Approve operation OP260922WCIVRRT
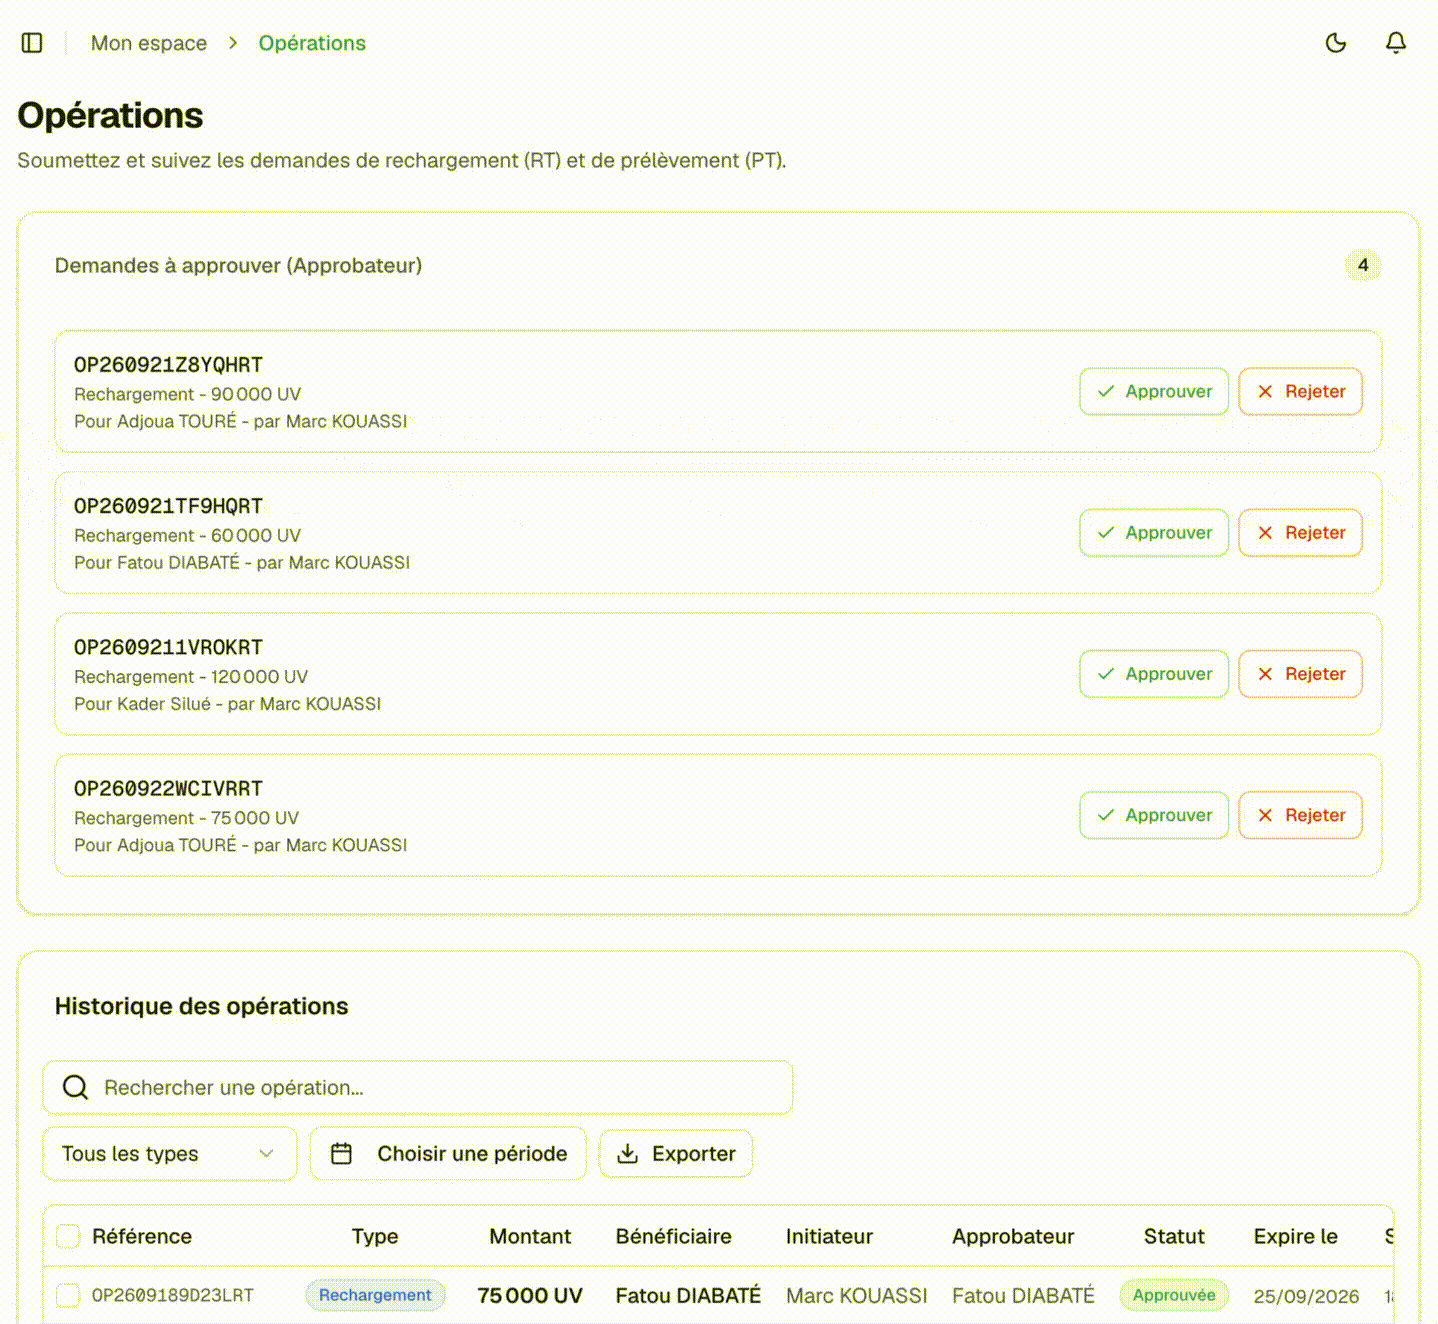1438x1324 pixels. [1154, 815]
